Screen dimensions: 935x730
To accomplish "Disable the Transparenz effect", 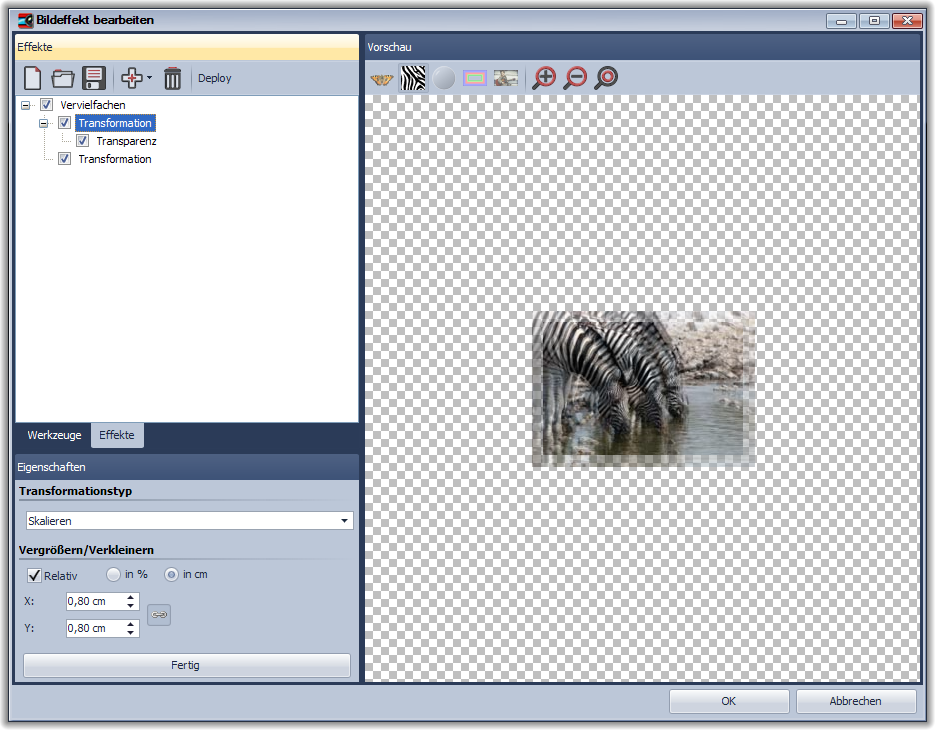I will click(x=82, y=141).
